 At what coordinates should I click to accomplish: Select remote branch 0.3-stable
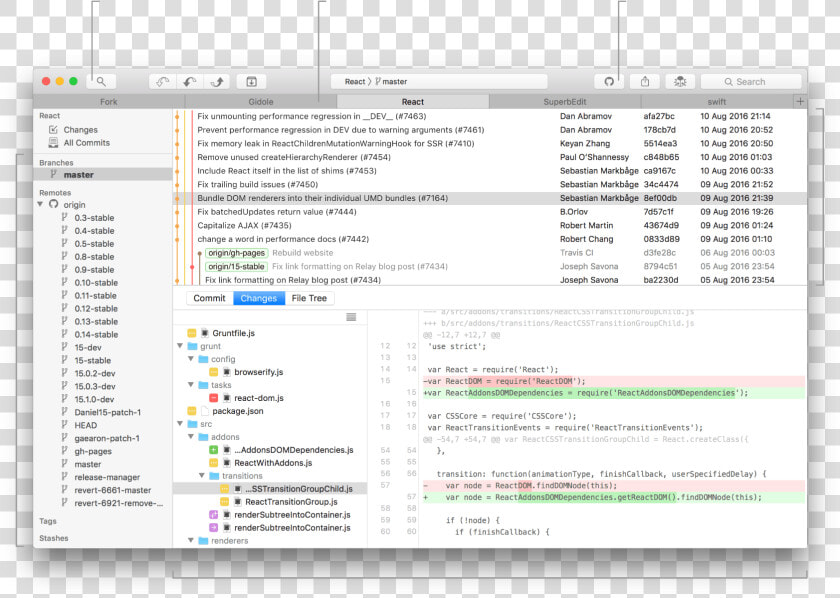point(94,218)
